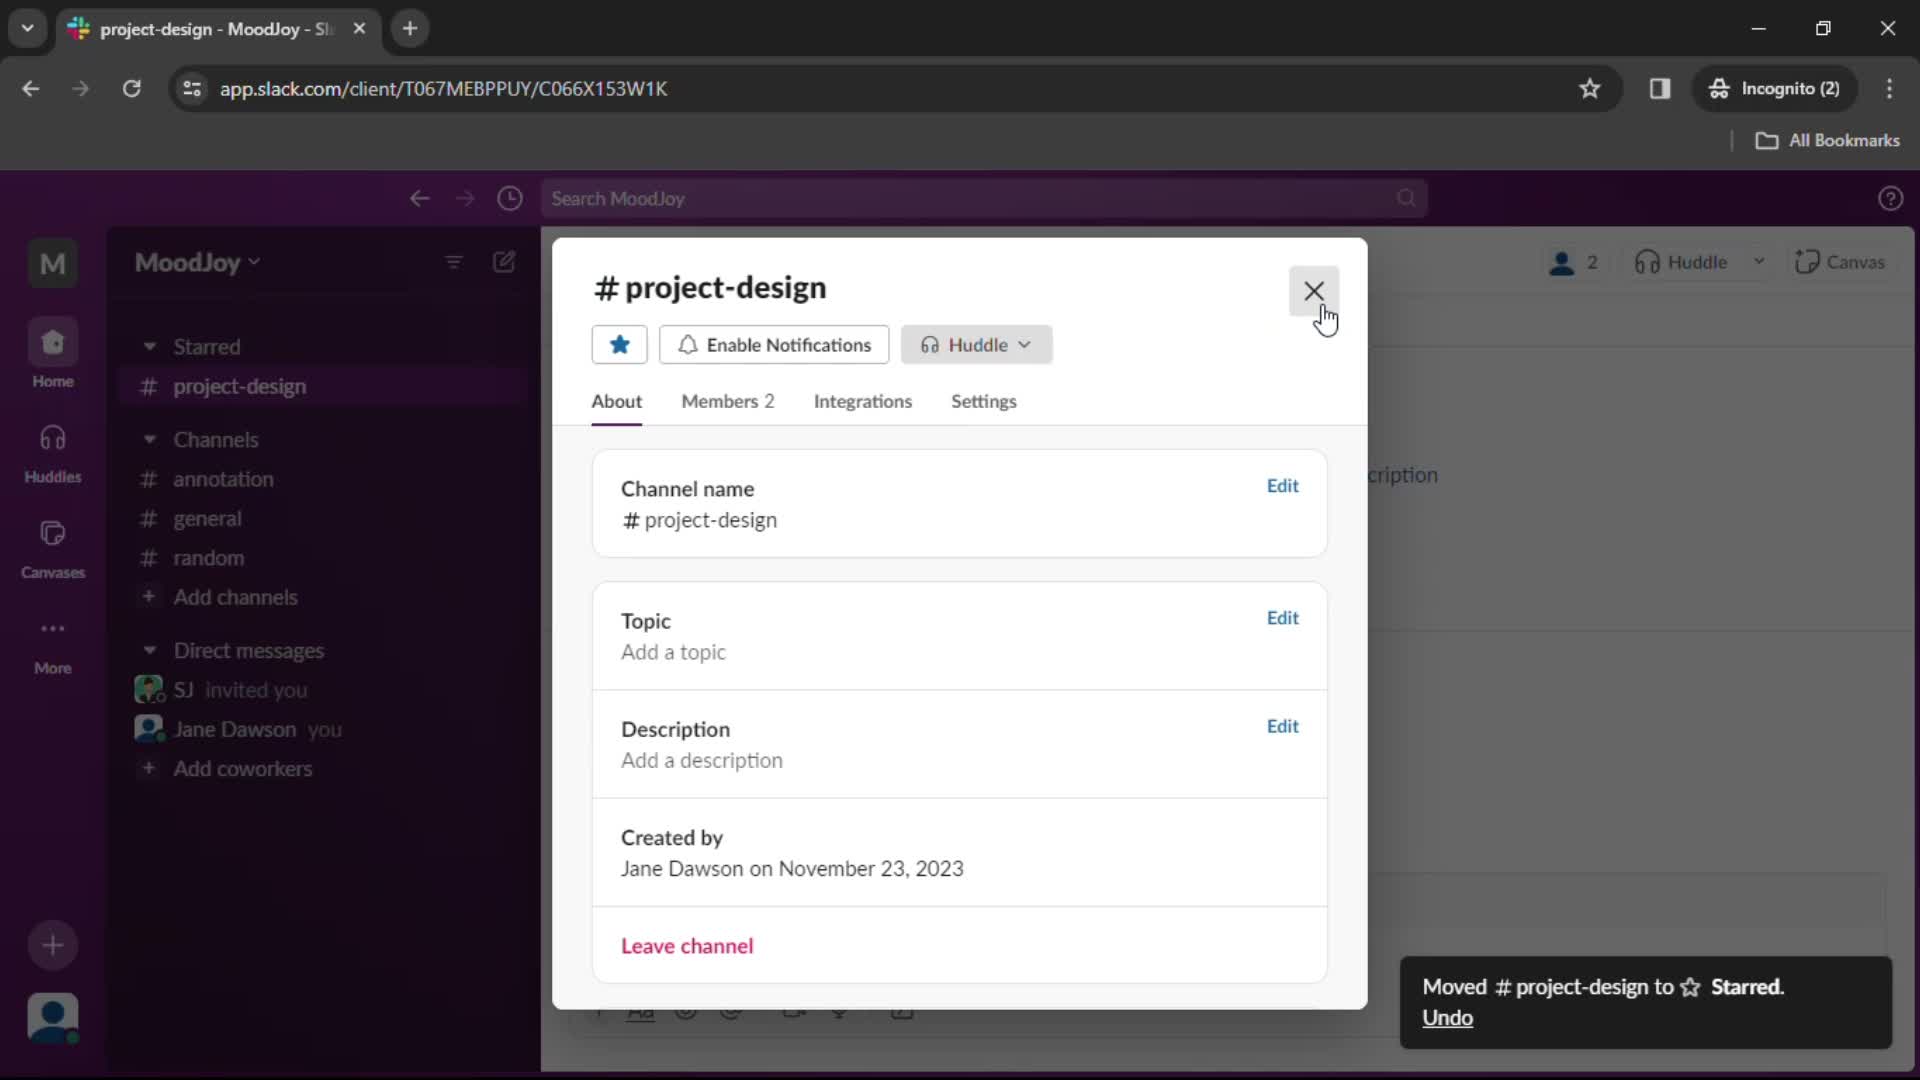View the 2 channel members

point(1573,262)
